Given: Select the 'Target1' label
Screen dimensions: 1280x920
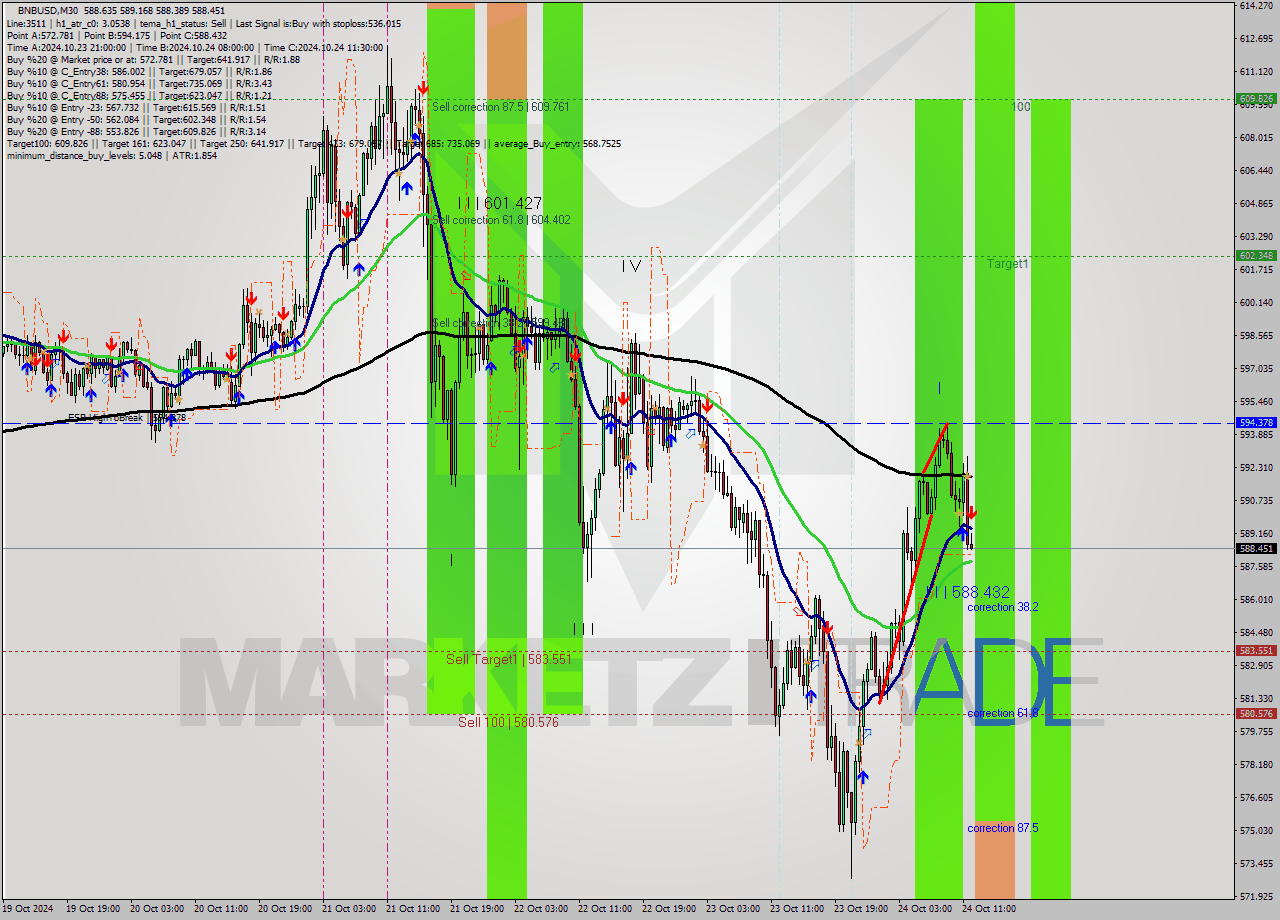Looking at the screenshot, I should [x=1007, y=264].
